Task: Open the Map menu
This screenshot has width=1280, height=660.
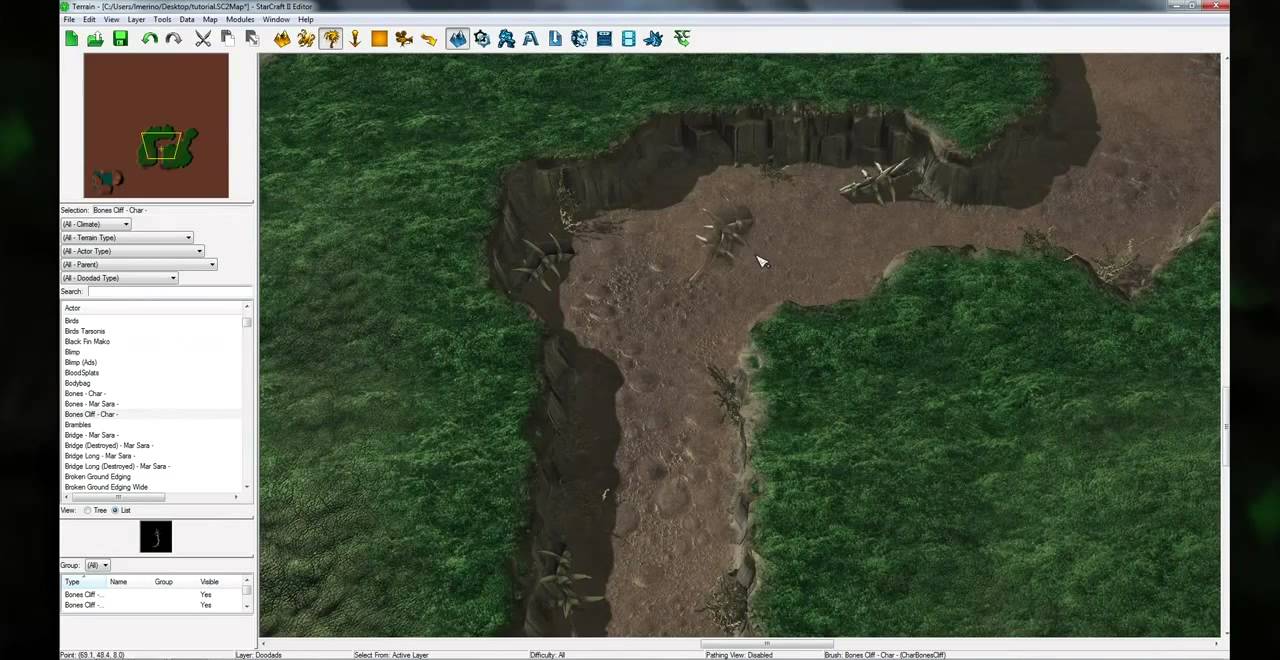Action: tap(210, 20)
